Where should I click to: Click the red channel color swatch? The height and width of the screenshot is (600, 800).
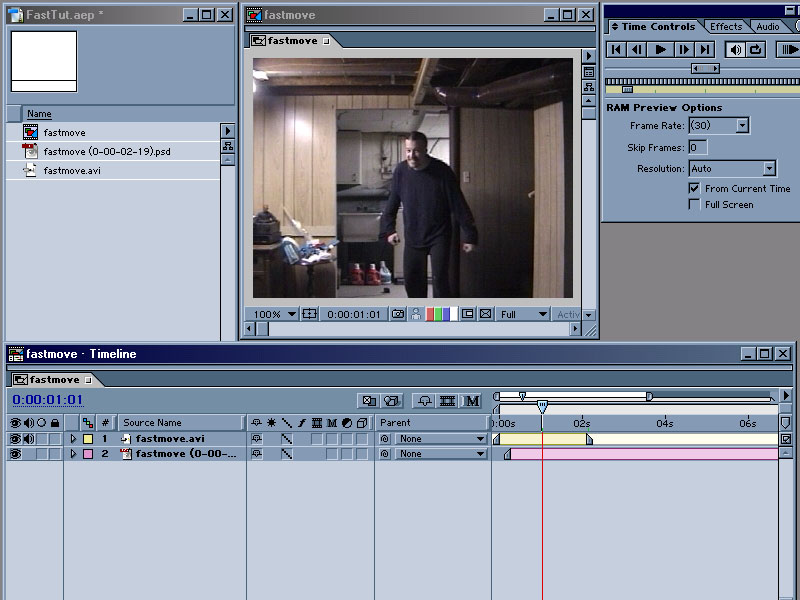coord(431,314)
